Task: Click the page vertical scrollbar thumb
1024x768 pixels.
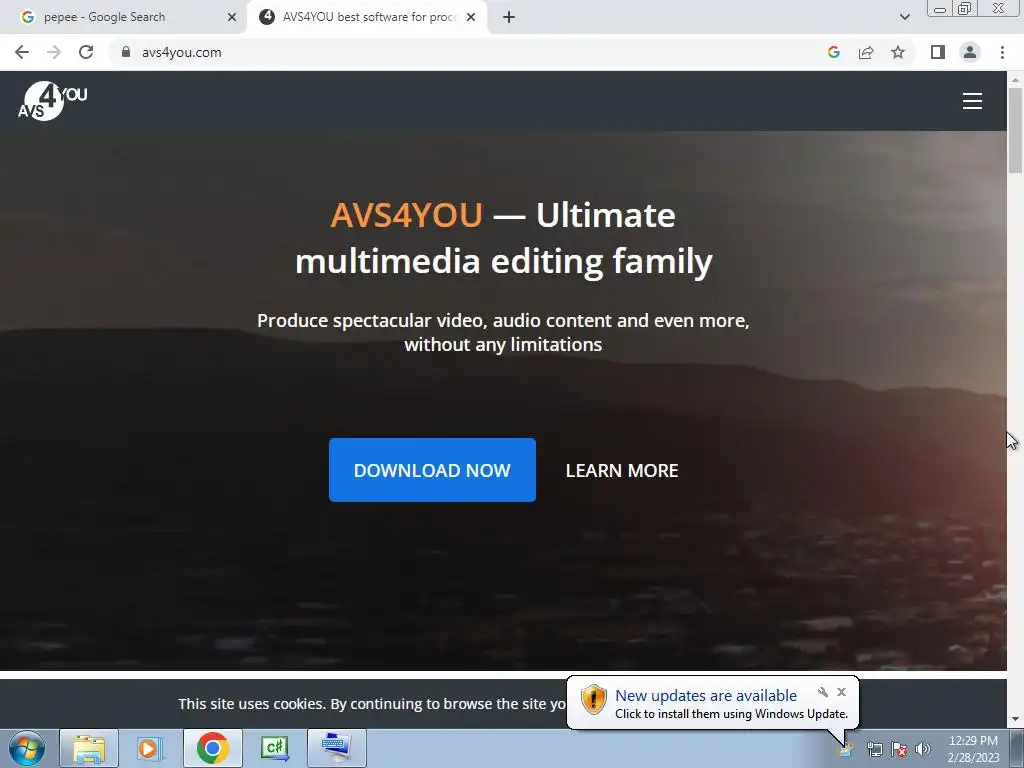Action: (1015, 131)
